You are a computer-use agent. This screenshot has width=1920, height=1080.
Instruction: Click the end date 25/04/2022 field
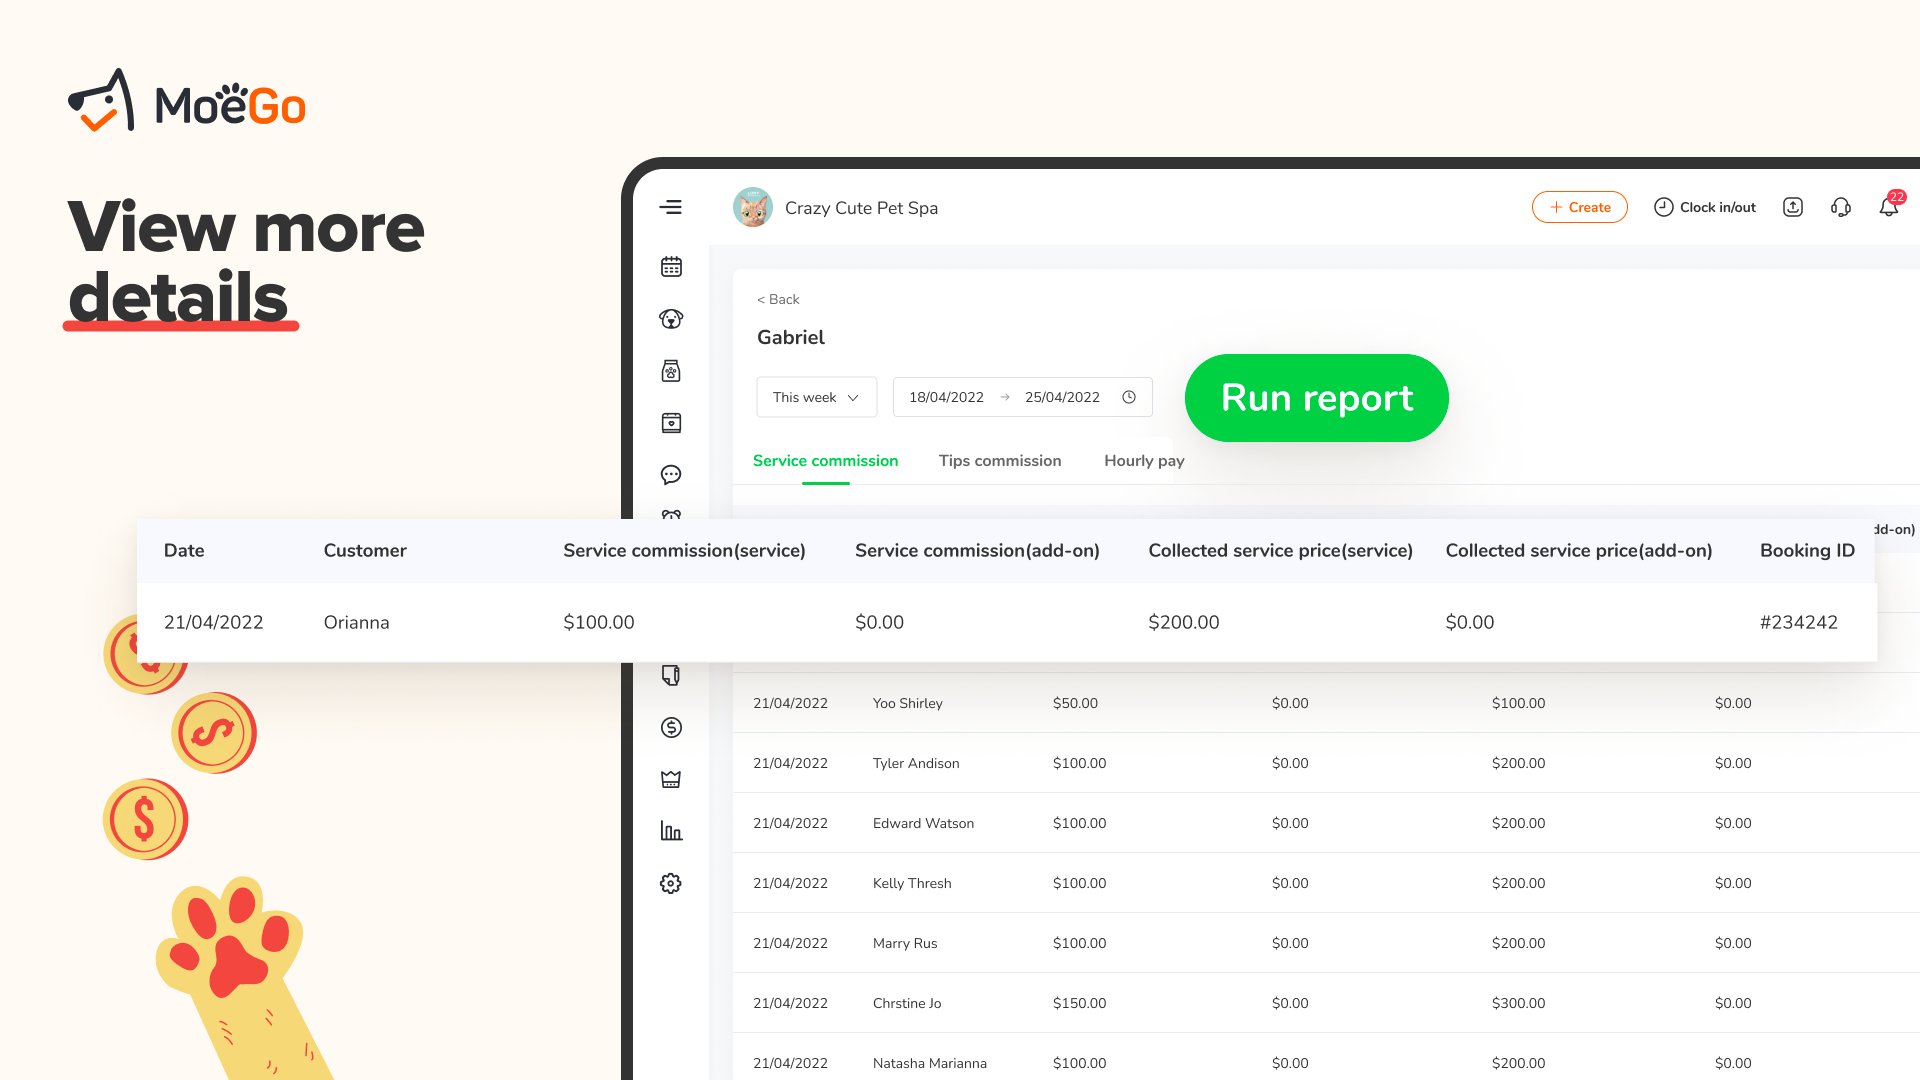click(1062, 397)
